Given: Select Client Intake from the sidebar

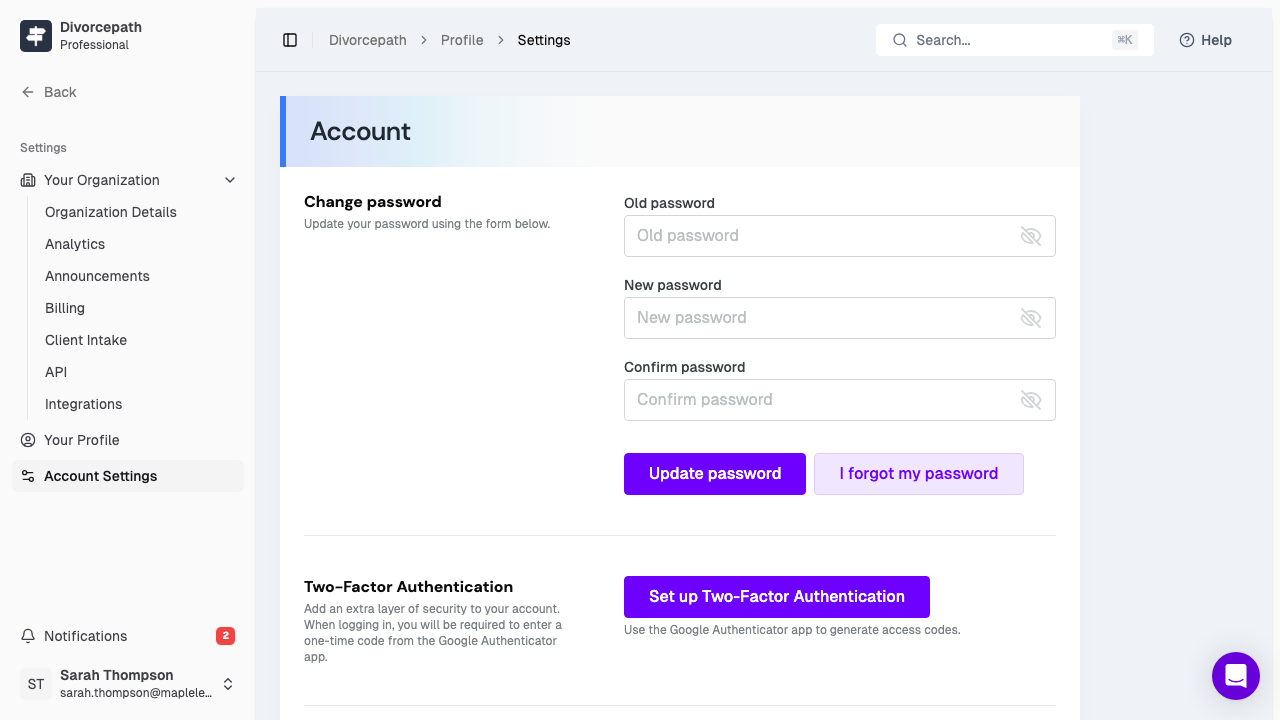Looking at the screenshot, I should 85,340.
